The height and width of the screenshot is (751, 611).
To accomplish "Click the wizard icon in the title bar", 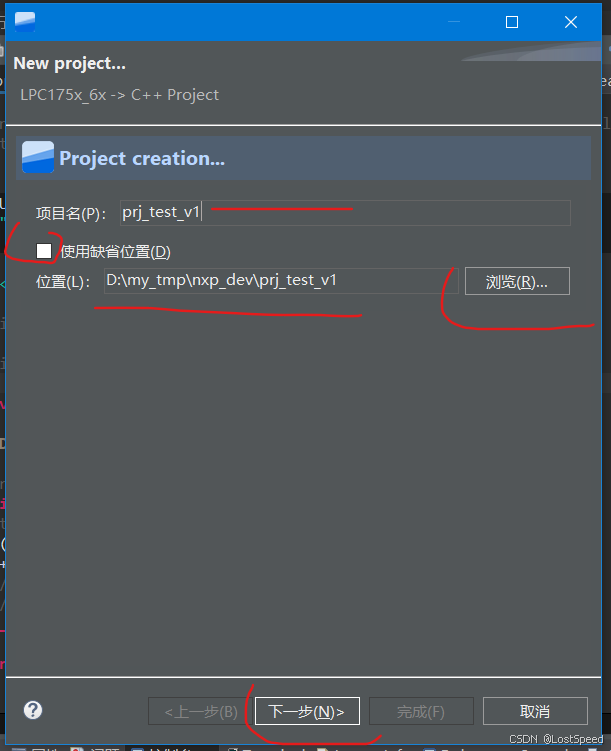I will coord(25,22).
